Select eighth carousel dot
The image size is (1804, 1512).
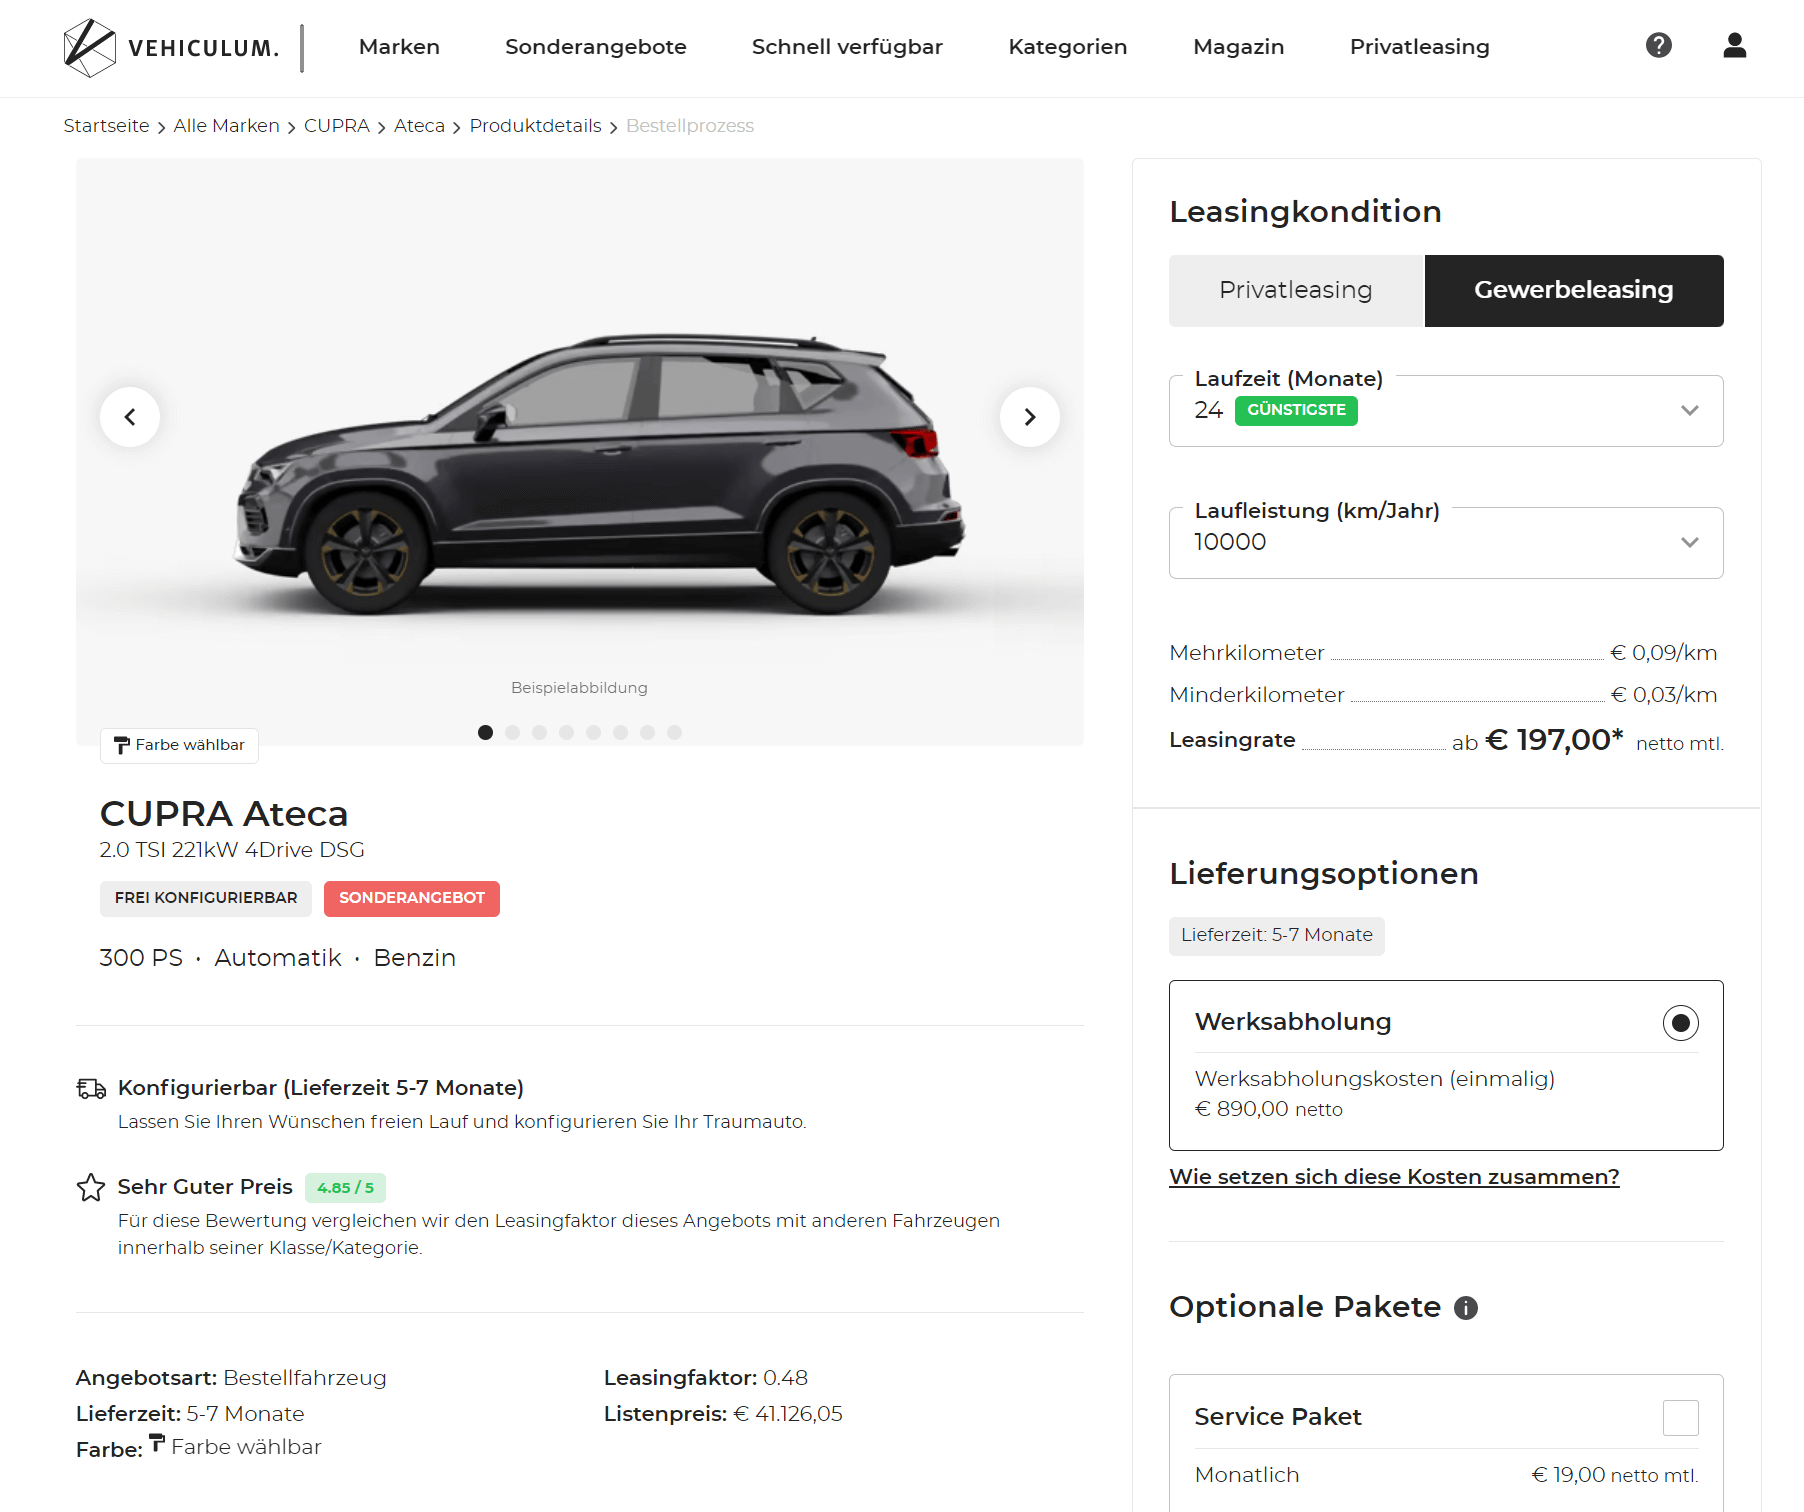(675, 733)
